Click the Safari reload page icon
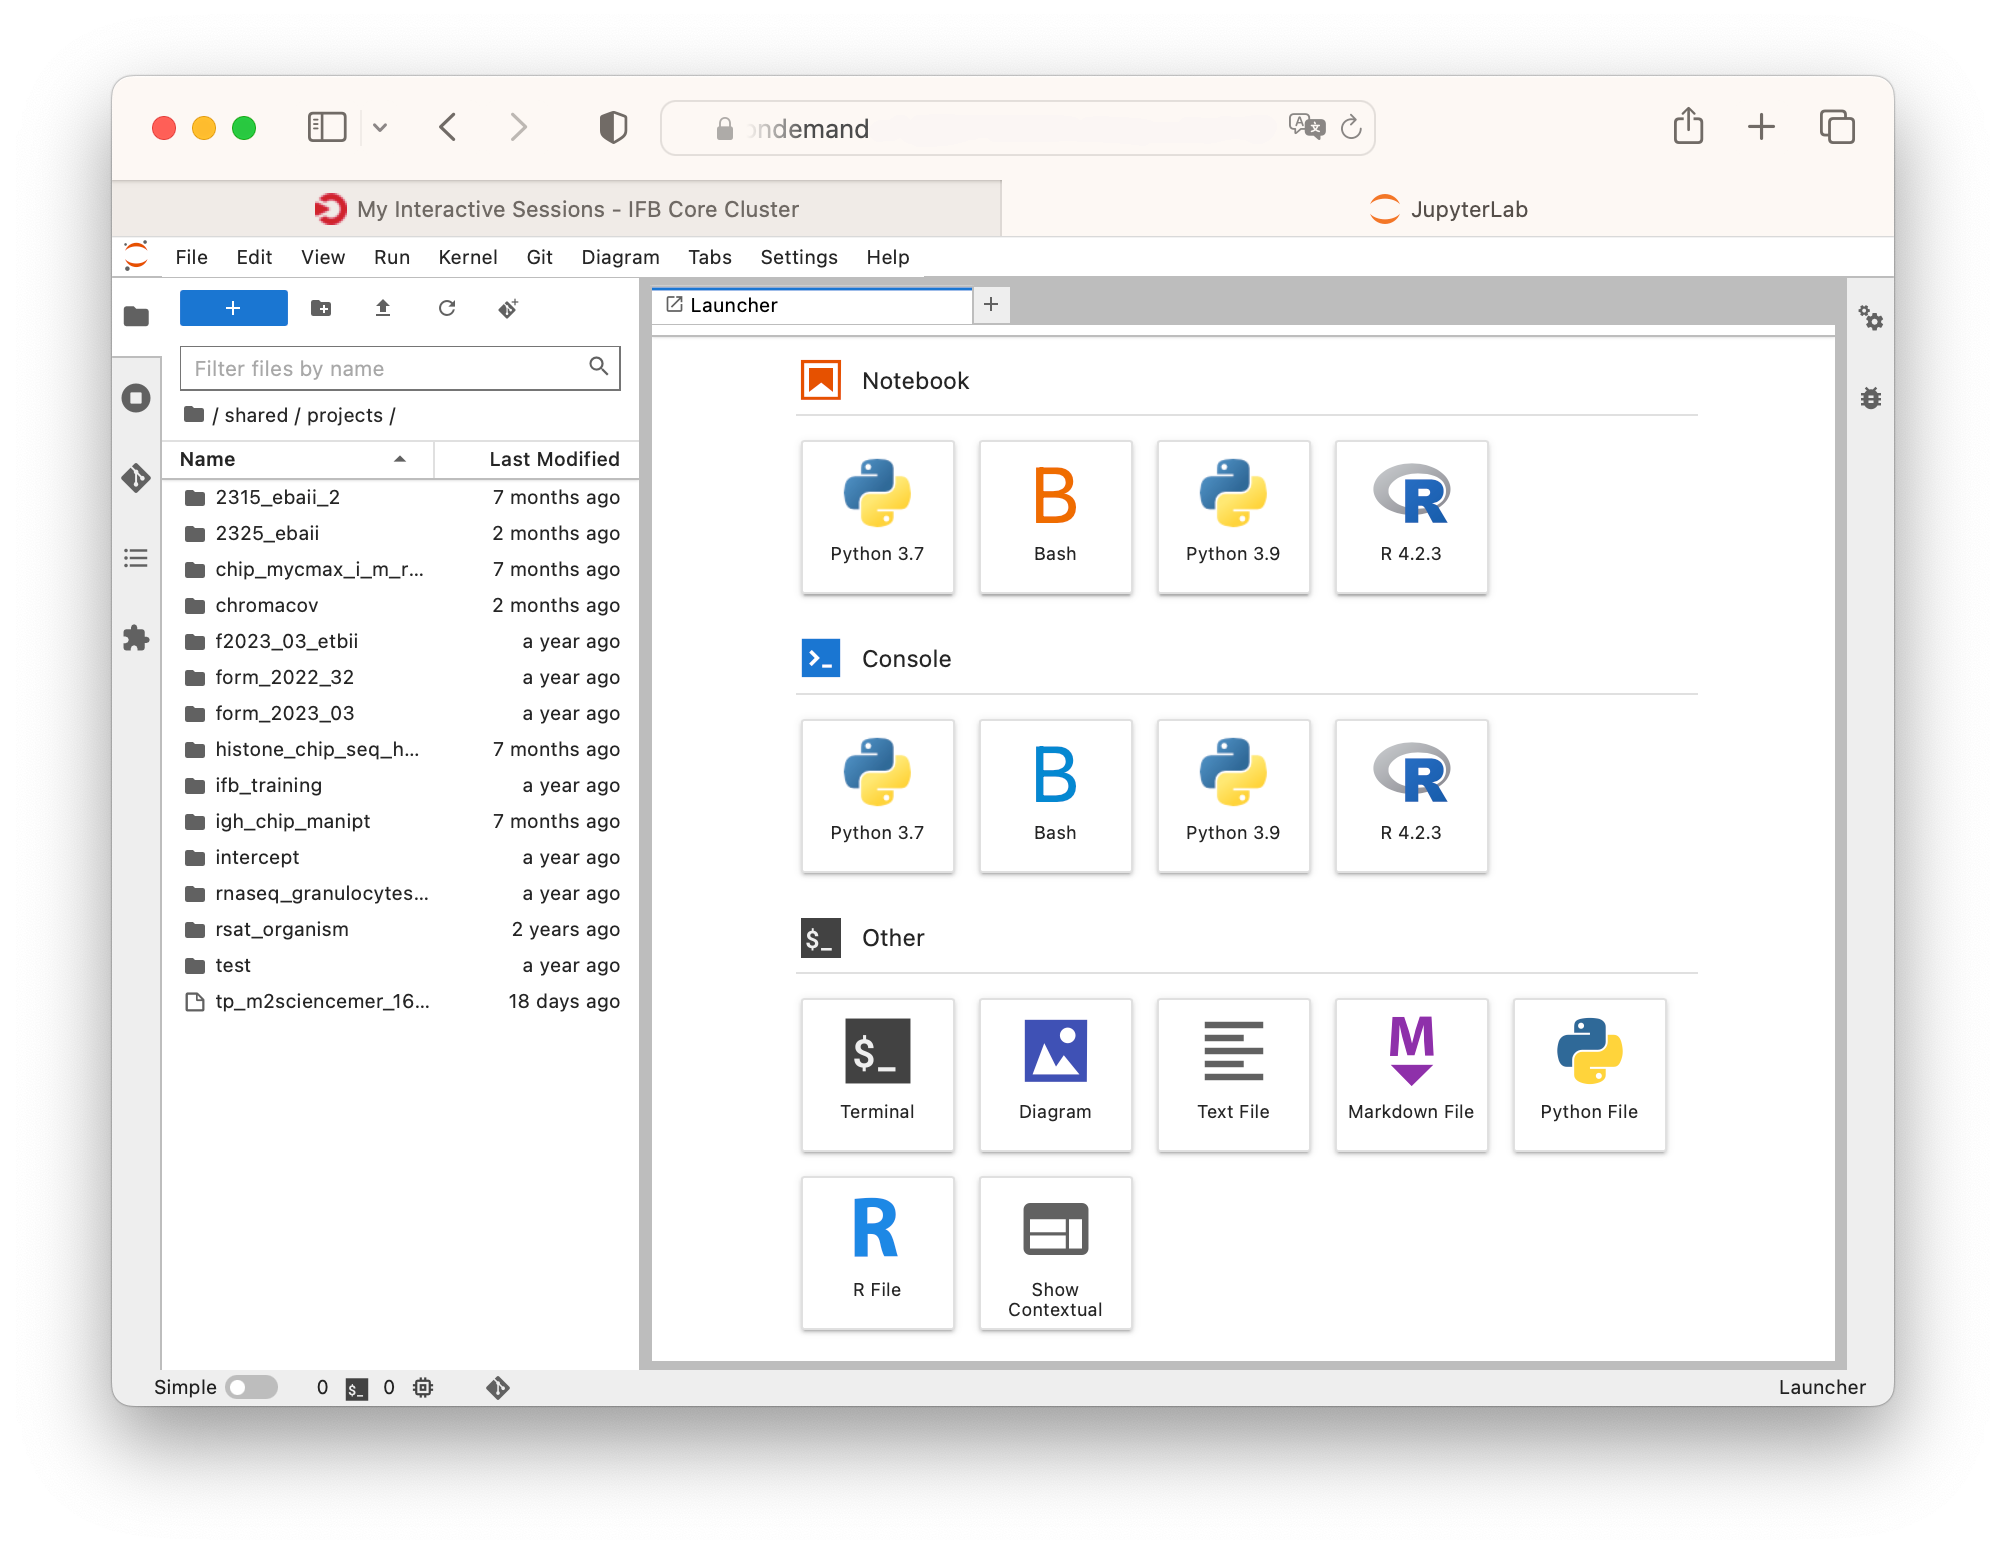This screenshot has height=1554, width=2006. (1351, 127)
